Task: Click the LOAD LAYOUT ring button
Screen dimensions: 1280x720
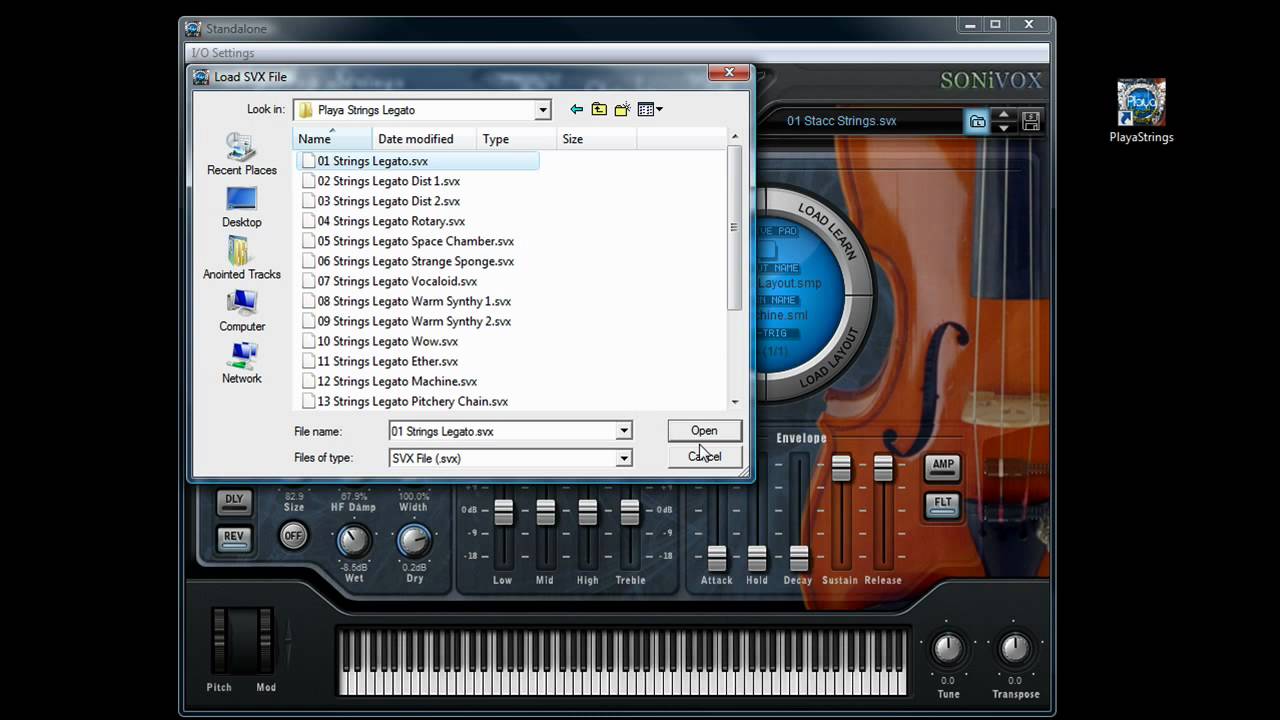Action: (830, 358)
